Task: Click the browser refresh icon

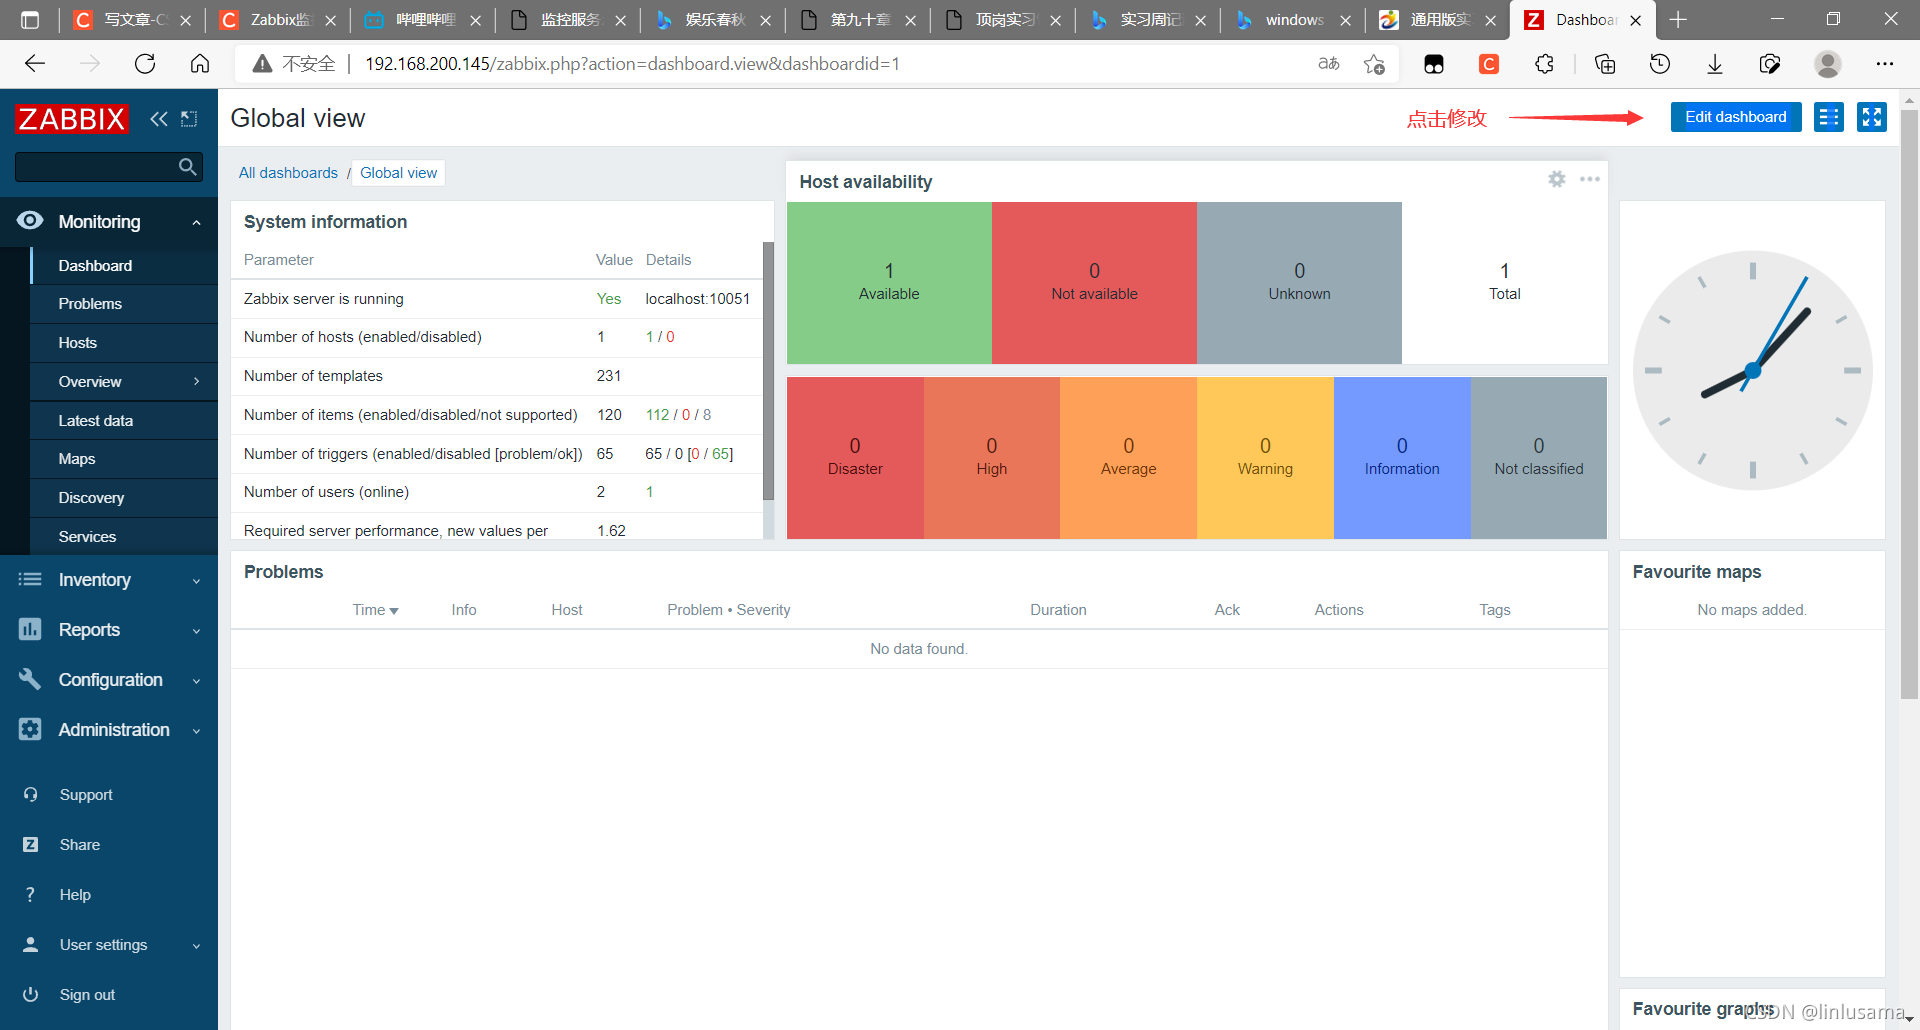Action: pyautogui.click(x=145, y=64)
